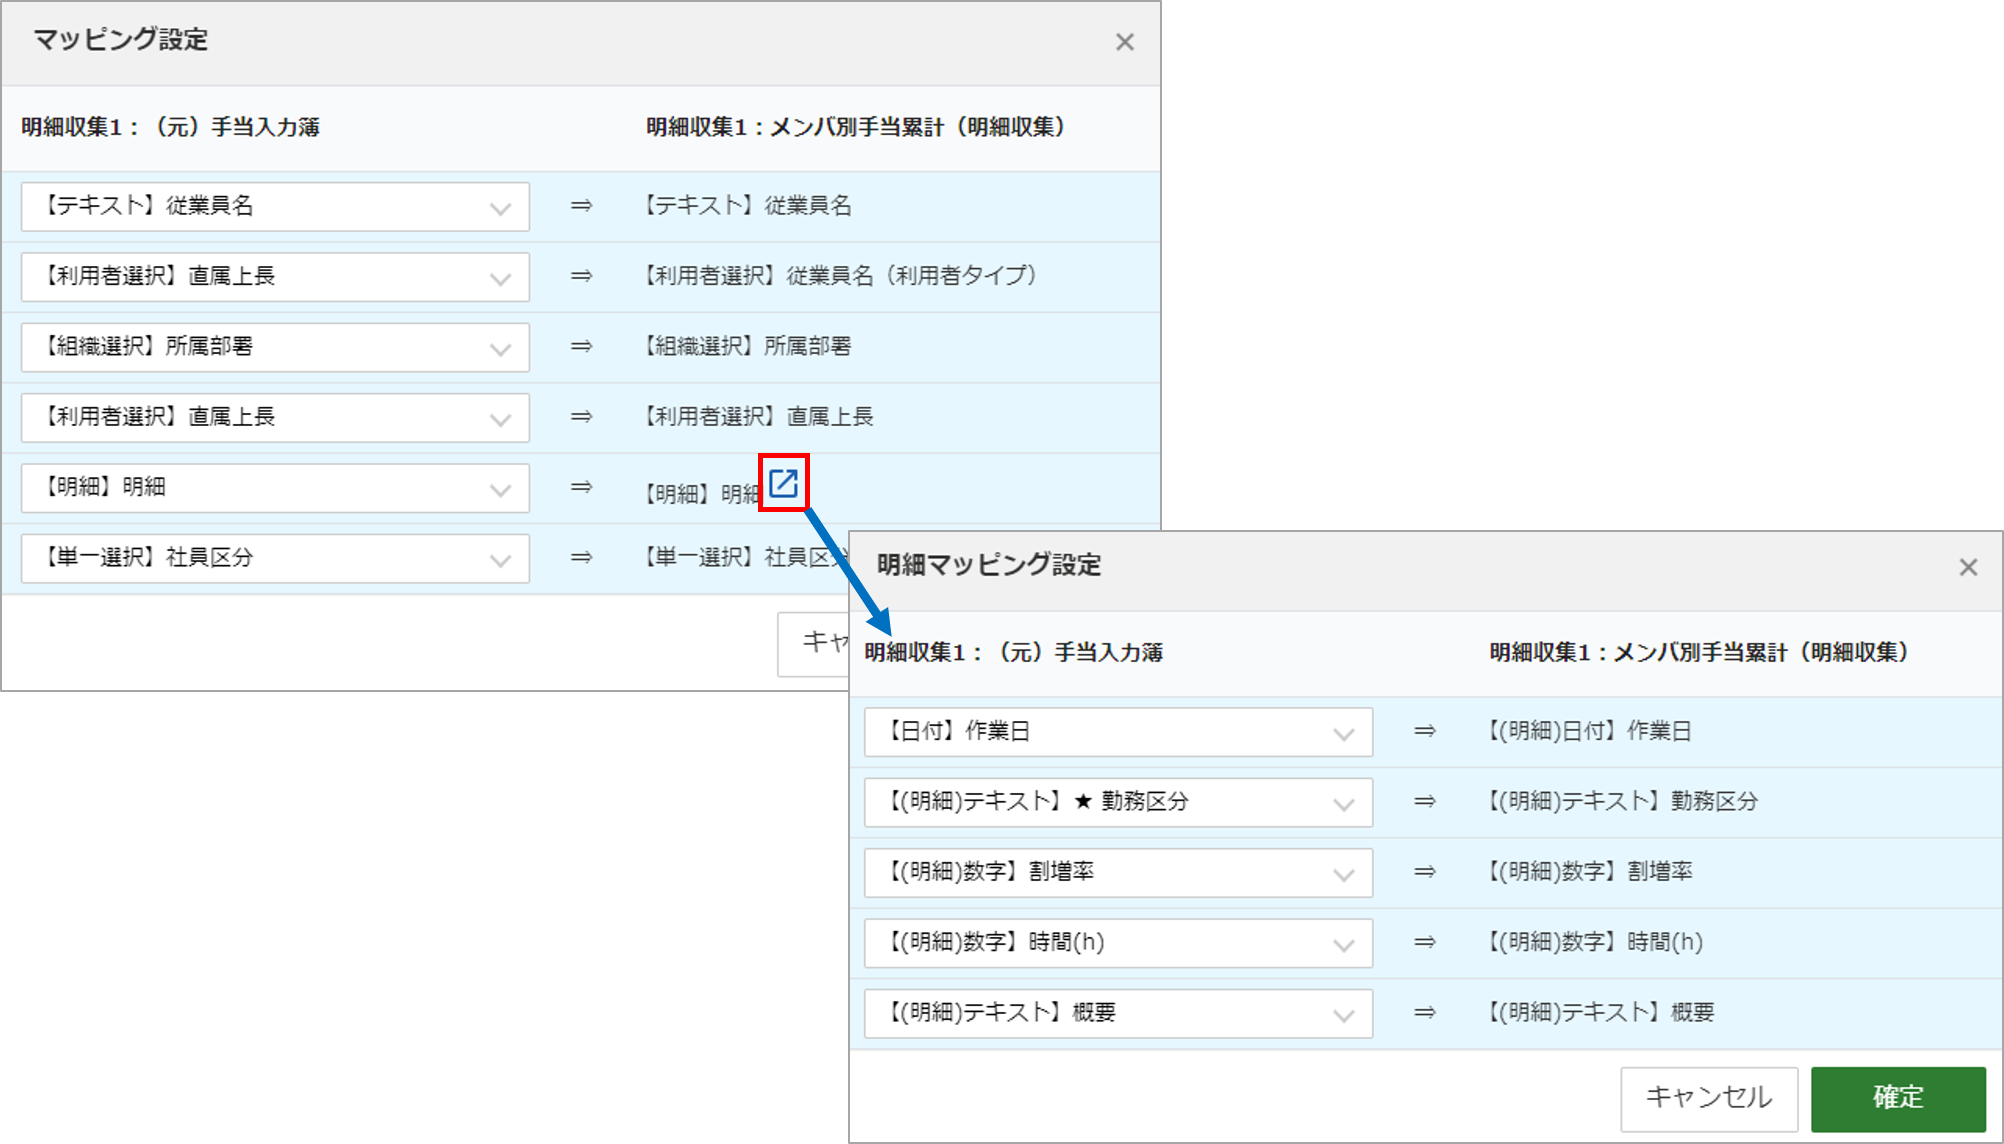Click キャンセル in the 明細マッピング設定 dialog
The height and width of the screenshot is (1144, 2004).
[1709, 1098]
